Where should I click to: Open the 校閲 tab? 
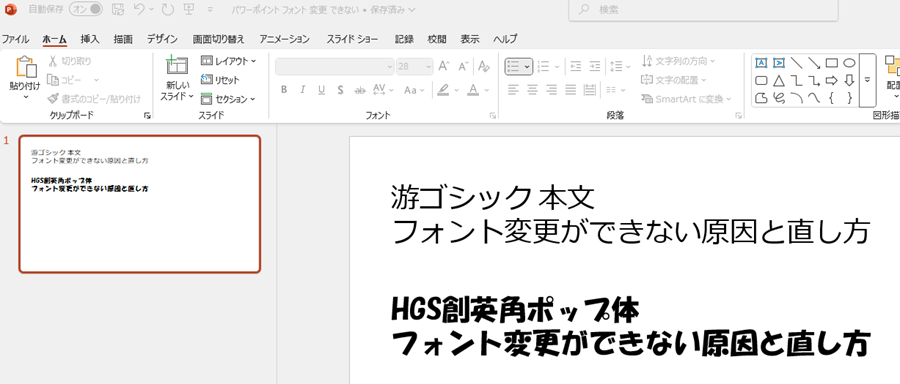pos(437,39)
